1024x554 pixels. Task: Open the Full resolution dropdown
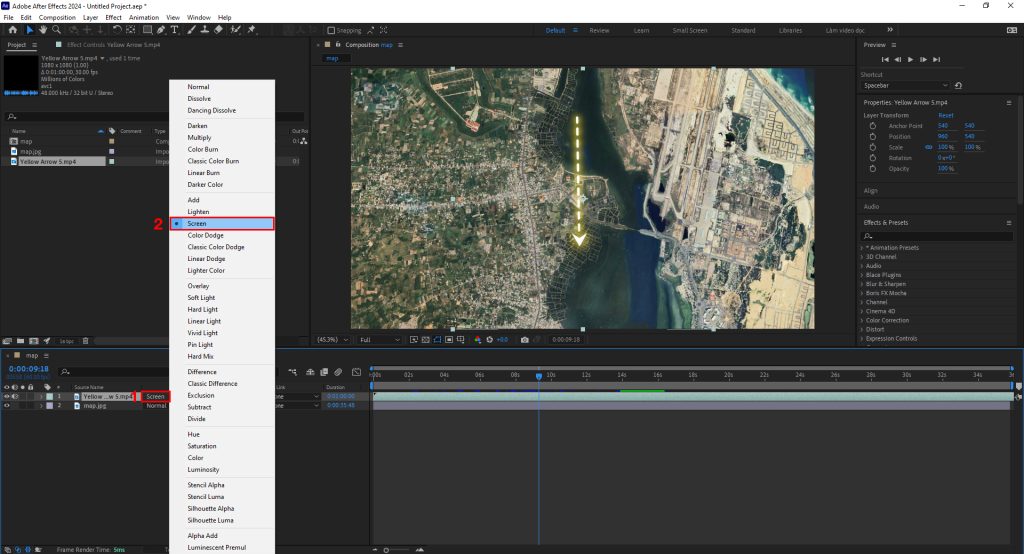[x=380, y=340]
